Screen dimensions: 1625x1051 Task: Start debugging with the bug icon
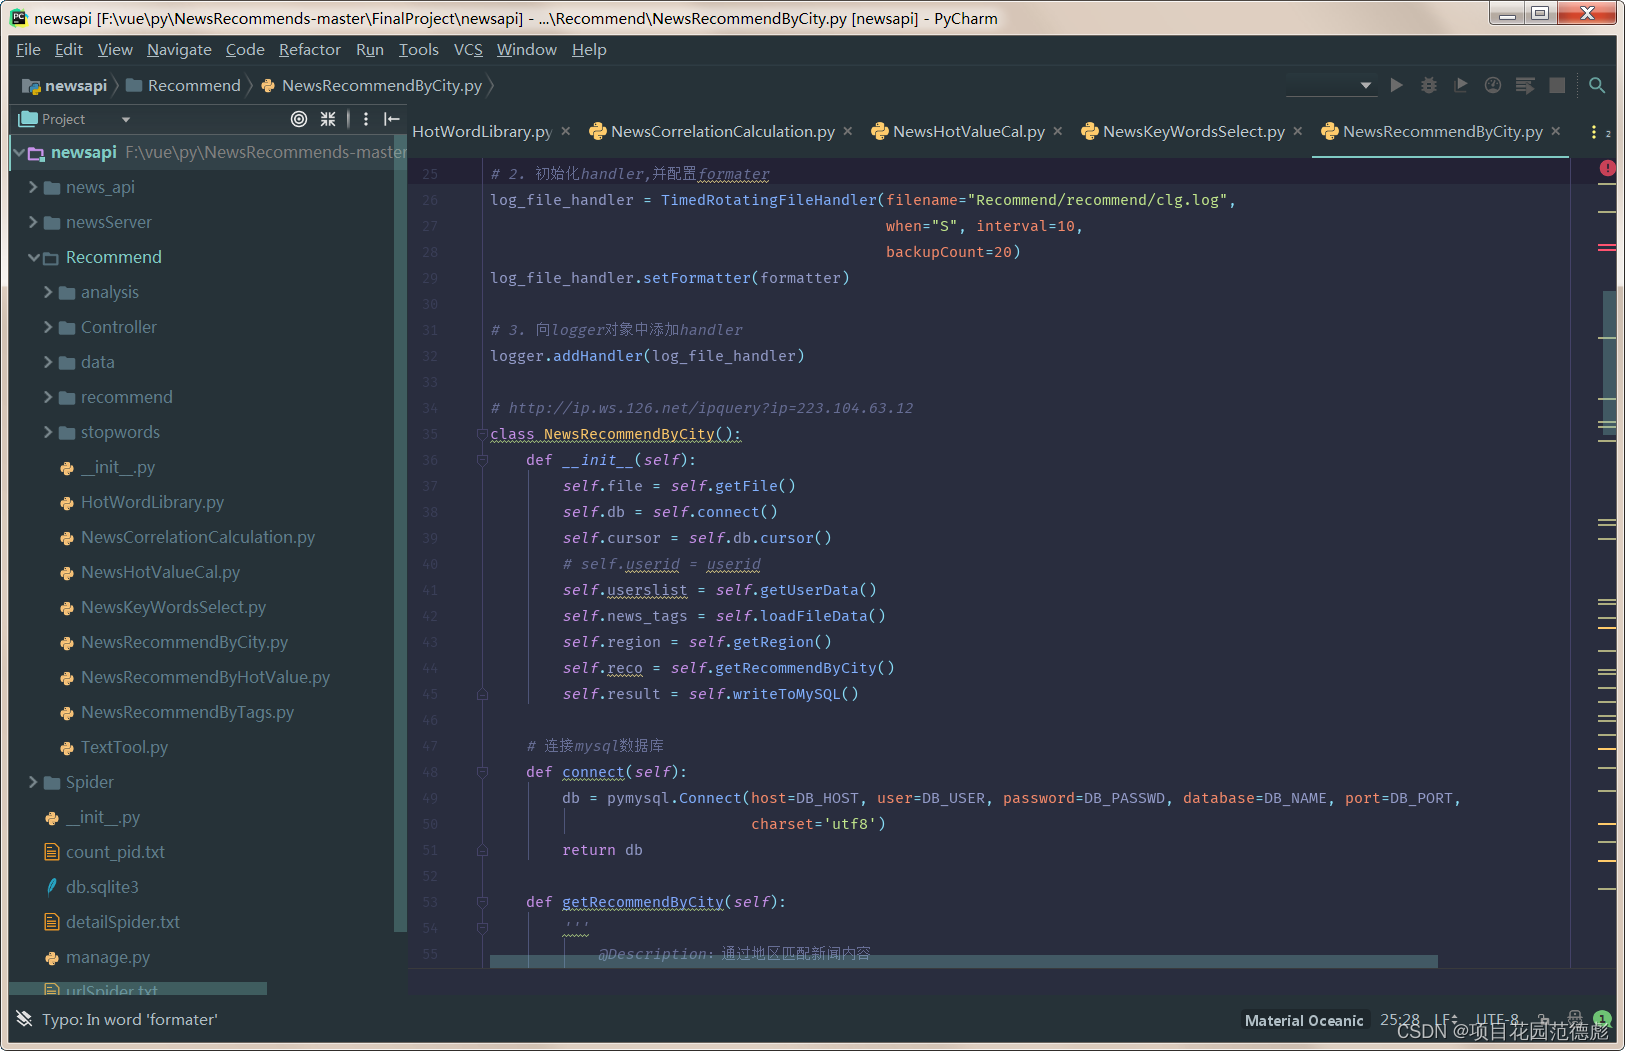[x=1429, y=85]
